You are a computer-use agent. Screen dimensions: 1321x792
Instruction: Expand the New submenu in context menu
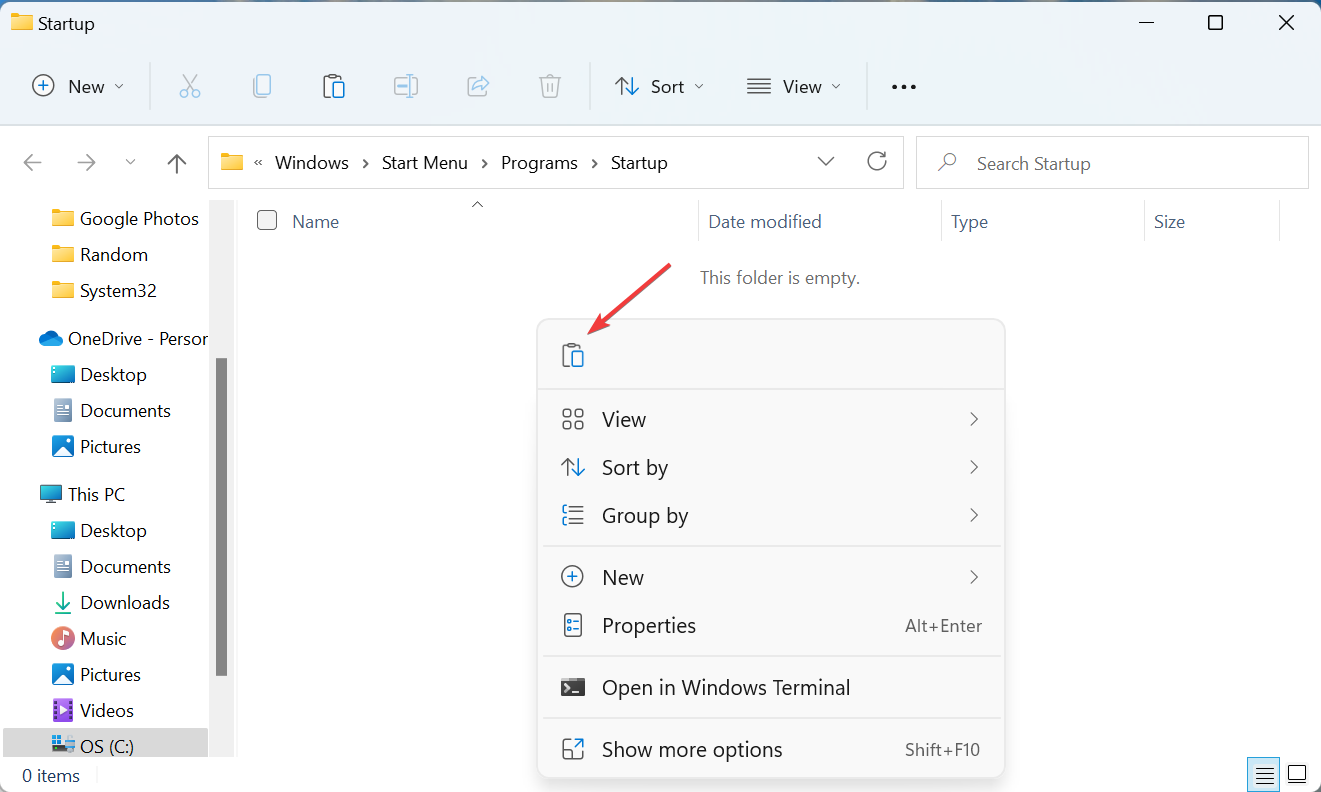coord(771,577)
